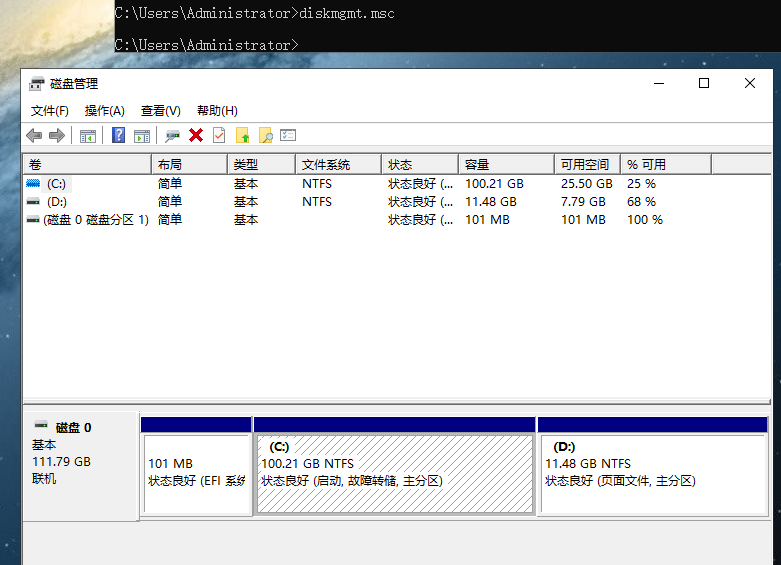781x565 pixels.
Task: Close the Disk Management window
Action: point(750,84)
